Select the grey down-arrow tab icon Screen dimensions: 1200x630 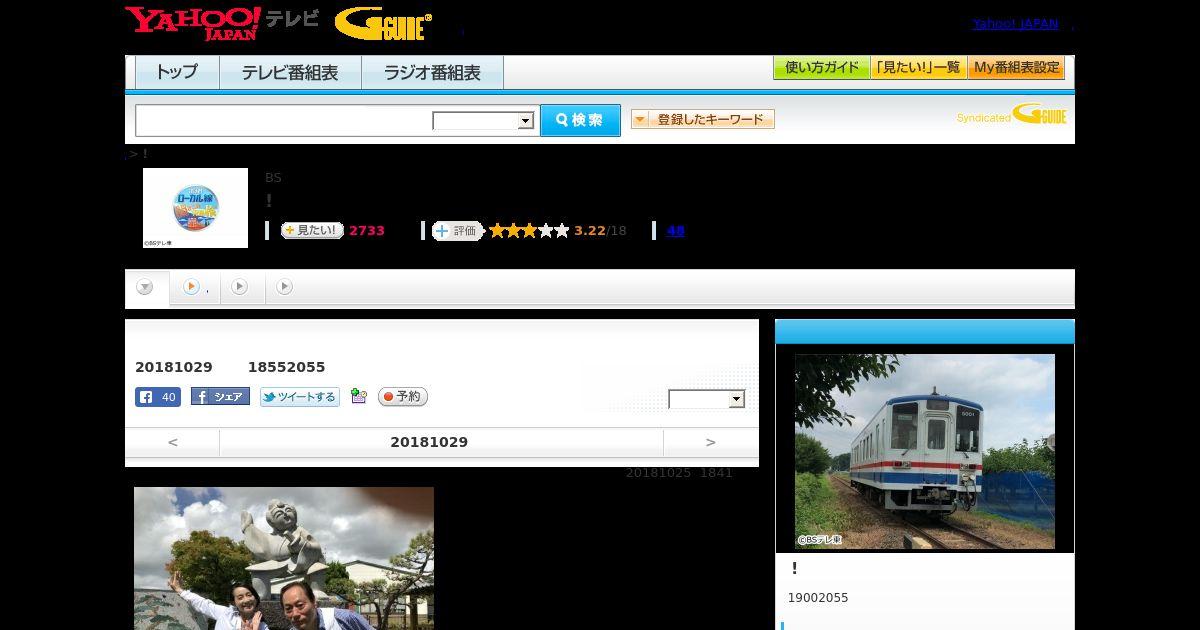pyautogui.click(x=145, y=288)
